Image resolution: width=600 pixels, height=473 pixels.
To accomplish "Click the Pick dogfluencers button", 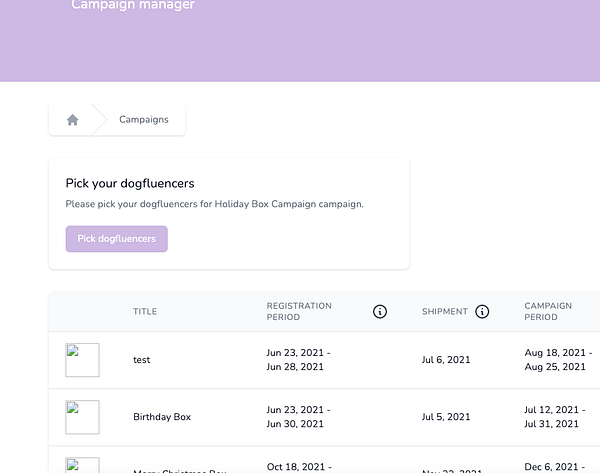I will click(117, 239).
